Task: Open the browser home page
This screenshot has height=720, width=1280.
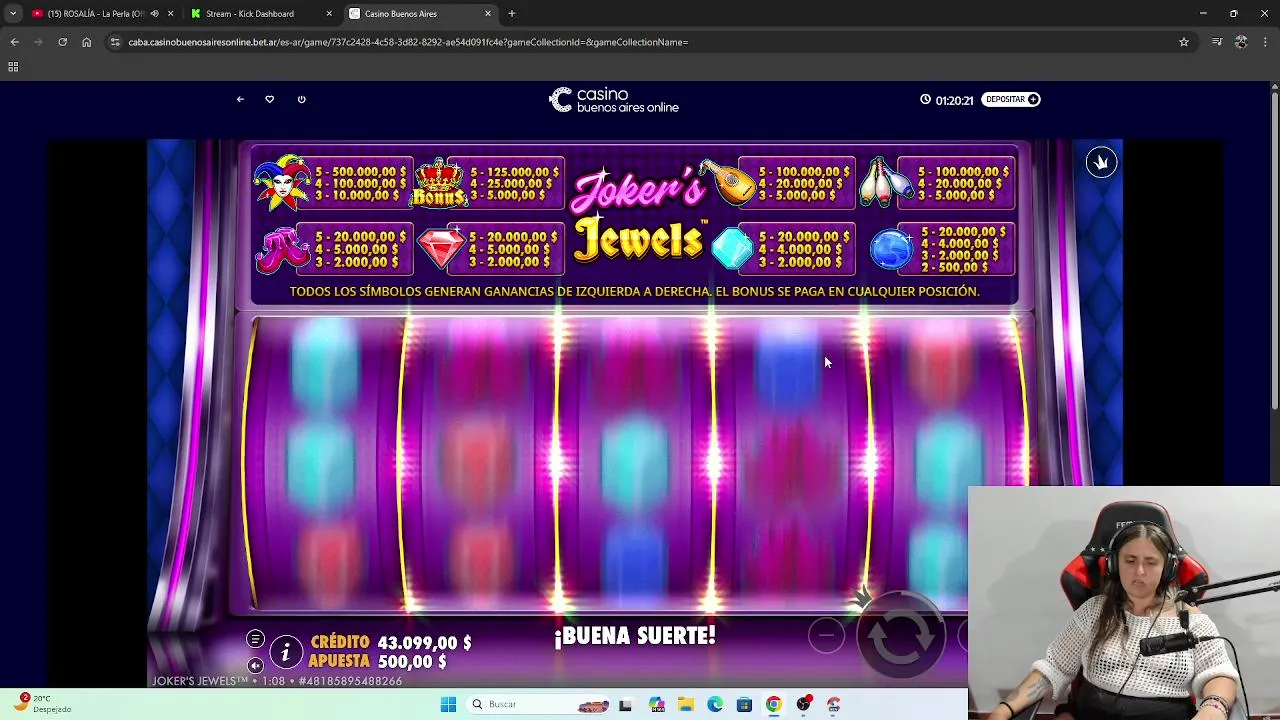Action: tap(86, 42)
